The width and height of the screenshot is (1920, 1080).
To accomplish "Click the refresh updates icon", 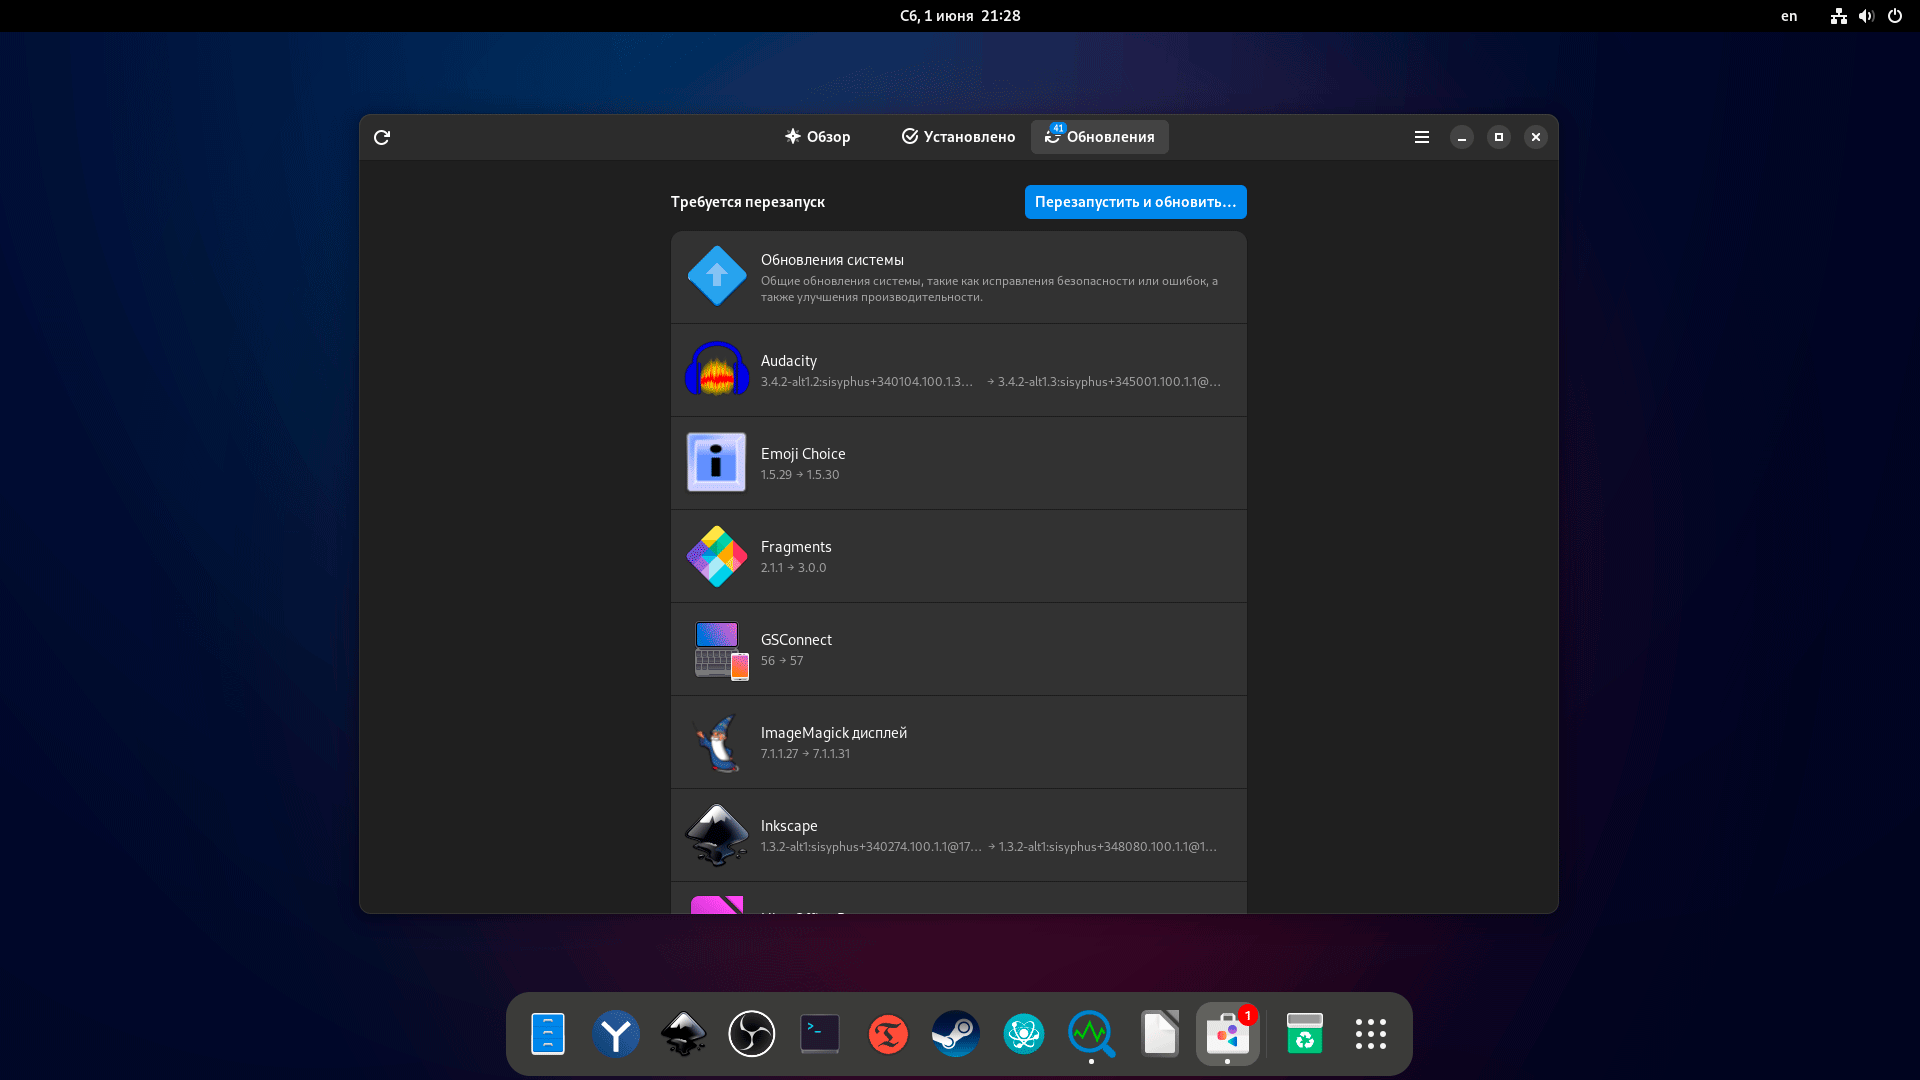I will click(382, 137).
